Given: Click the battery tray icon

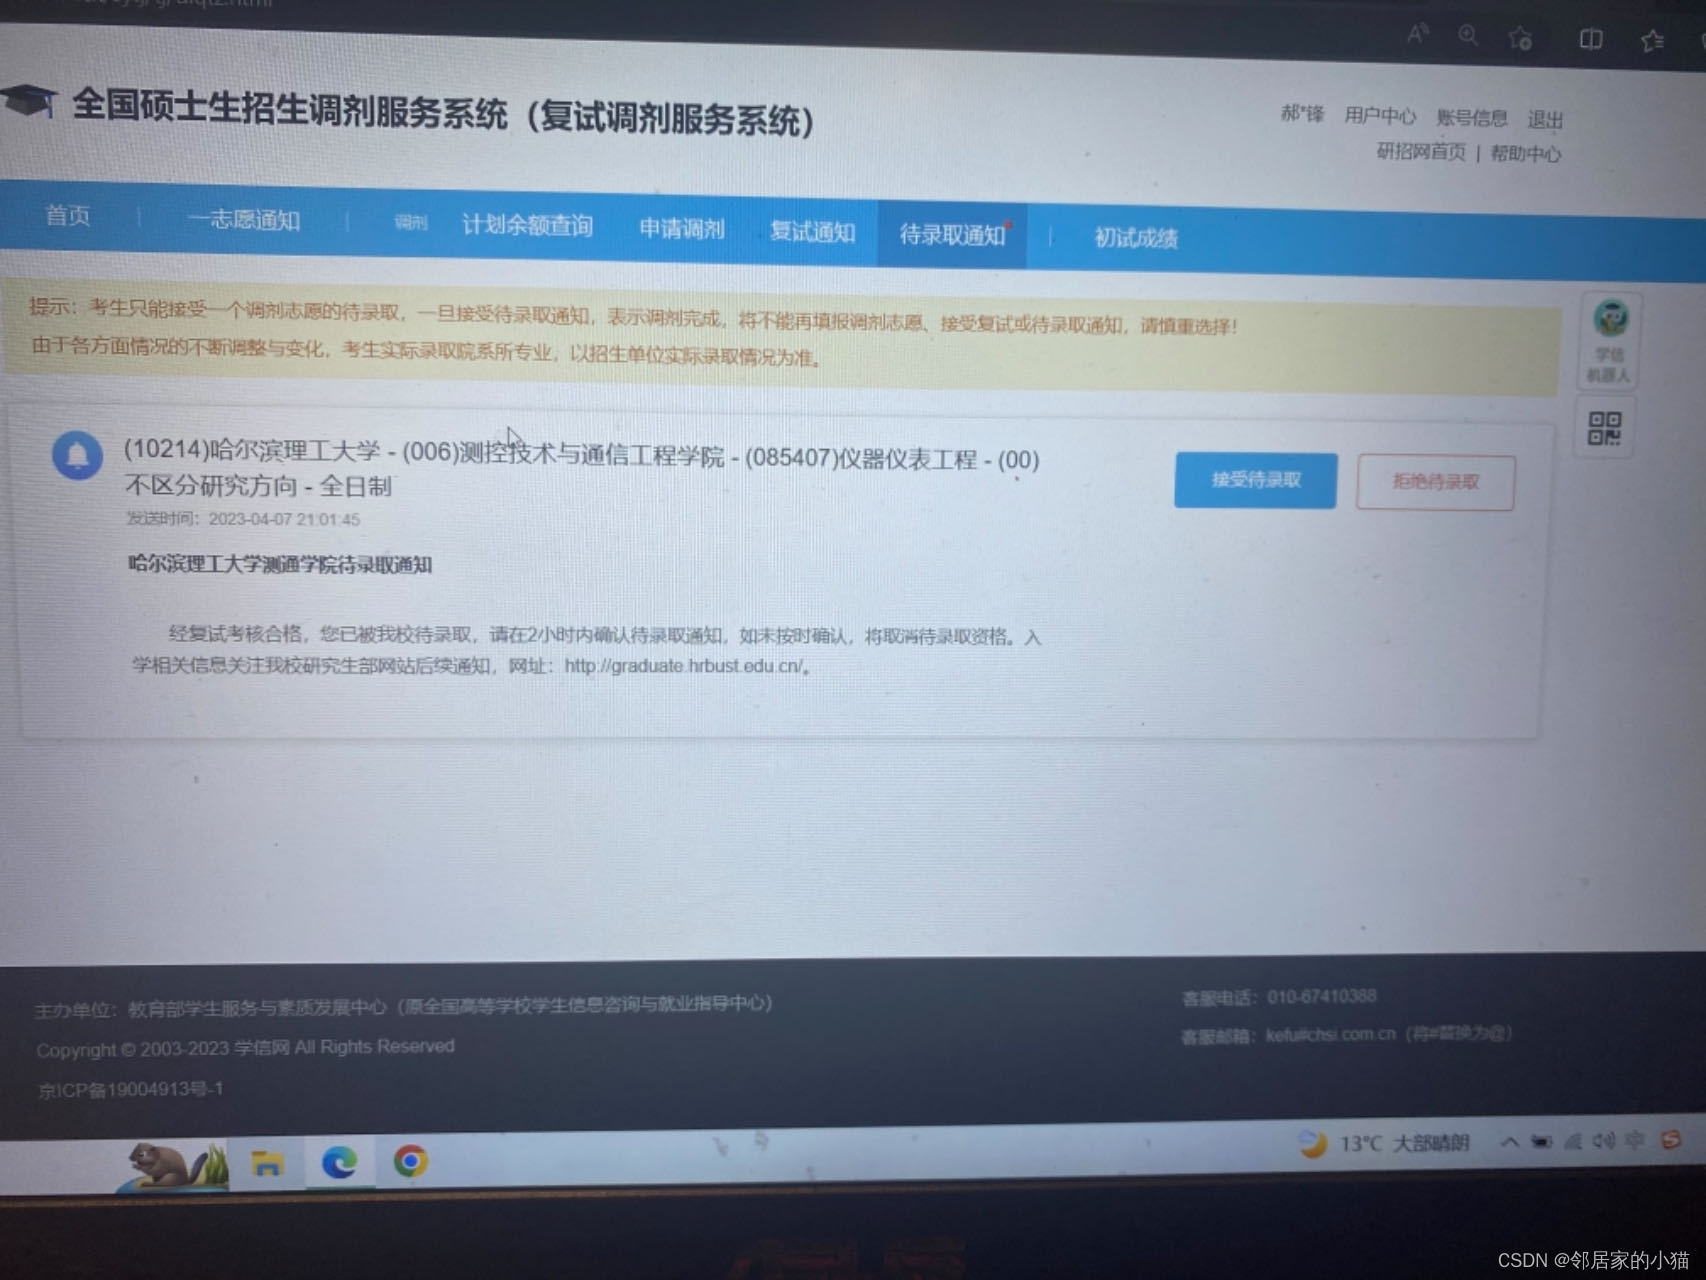Looking at the screenshot, I should coord(1541,1142).
